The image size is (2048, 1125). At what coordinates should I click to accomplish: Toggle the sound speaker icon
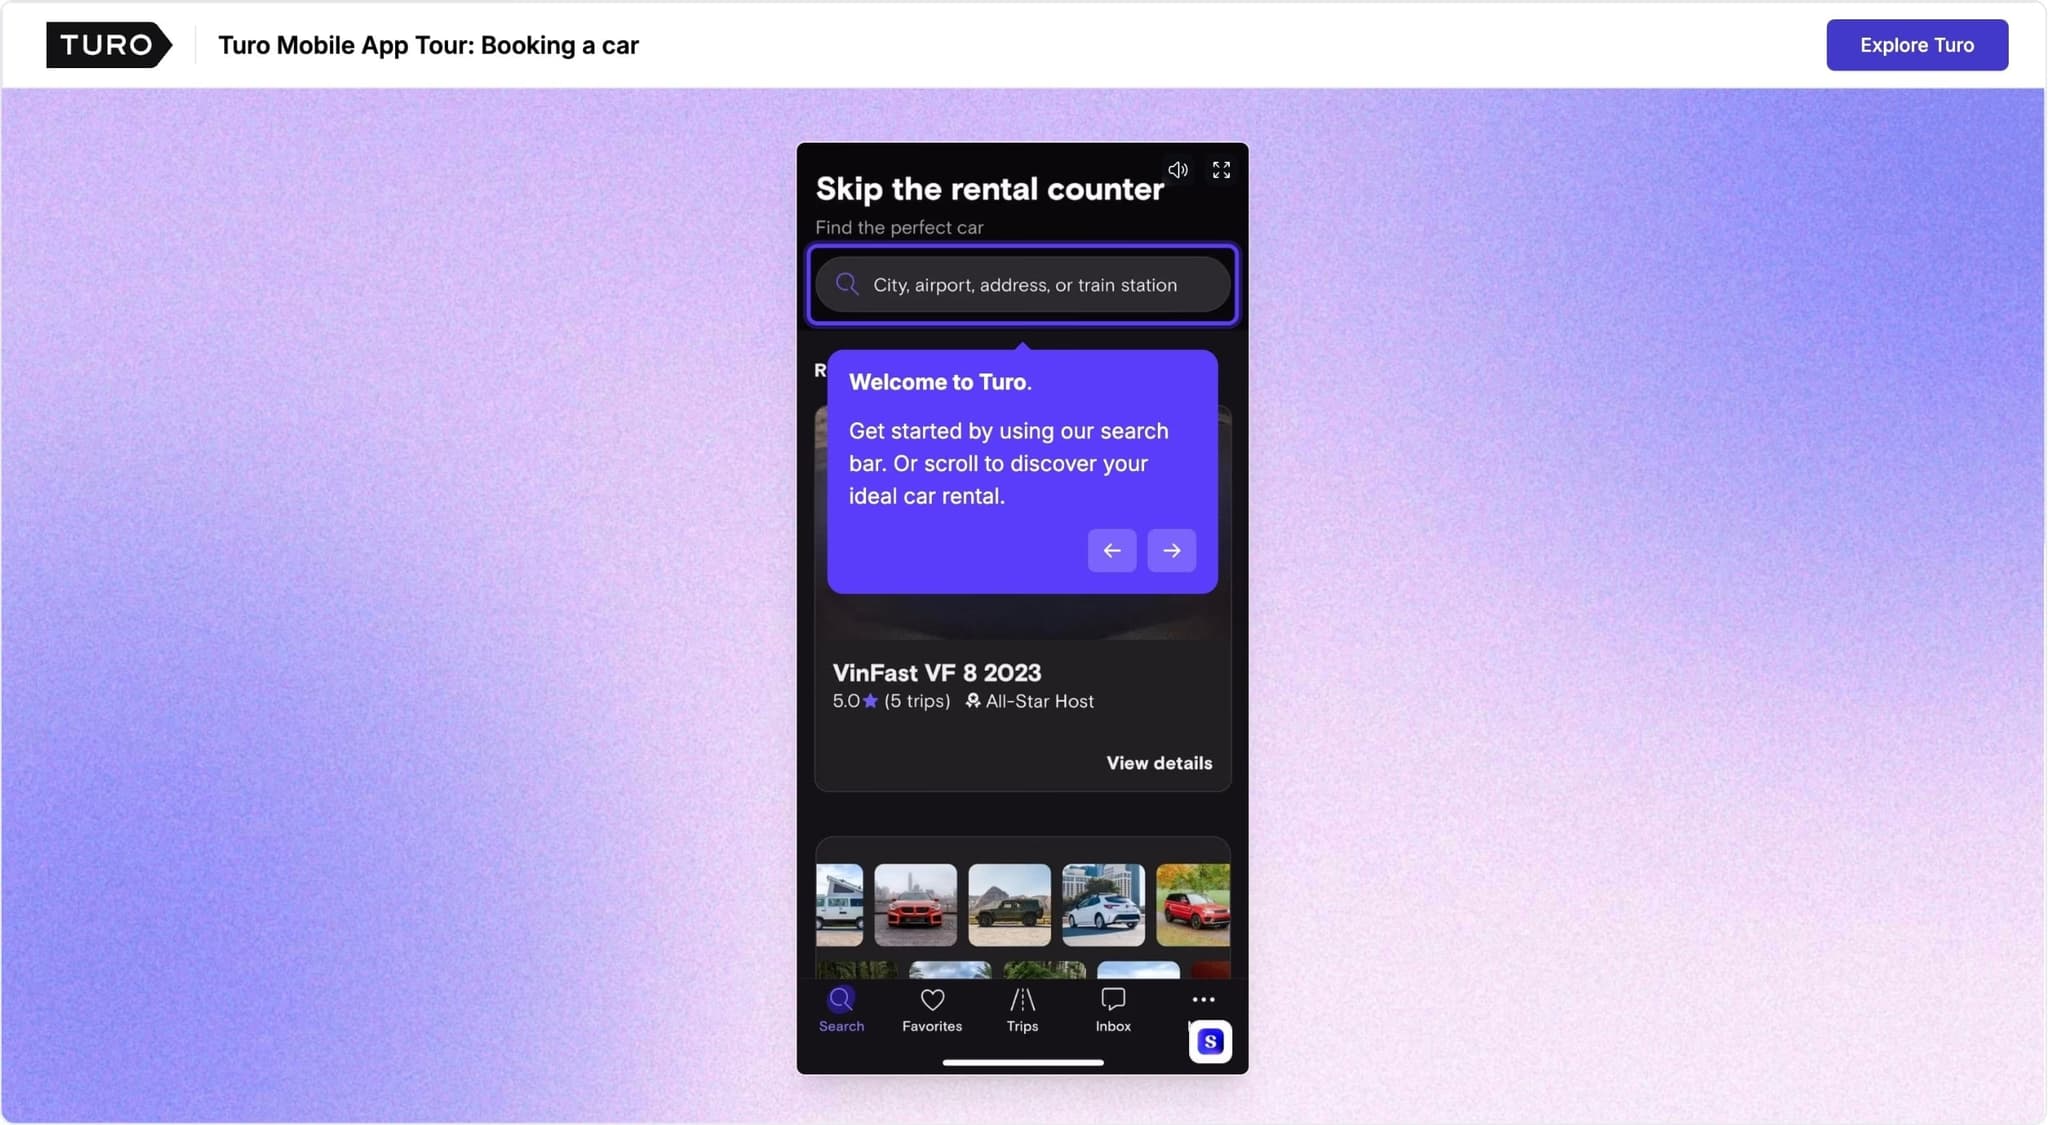click(1178, 170)
